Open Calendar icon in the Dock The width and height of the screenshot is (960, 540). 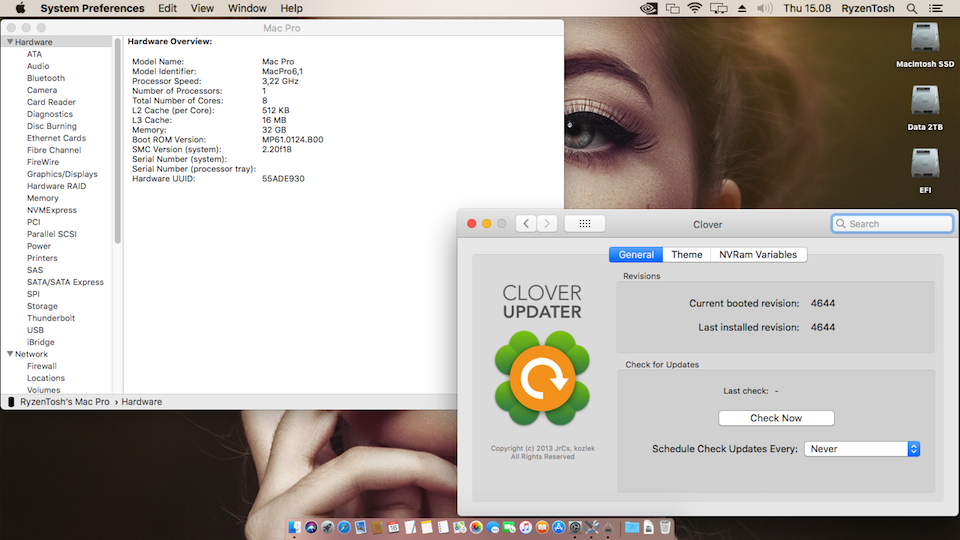(x=394, y=527)
